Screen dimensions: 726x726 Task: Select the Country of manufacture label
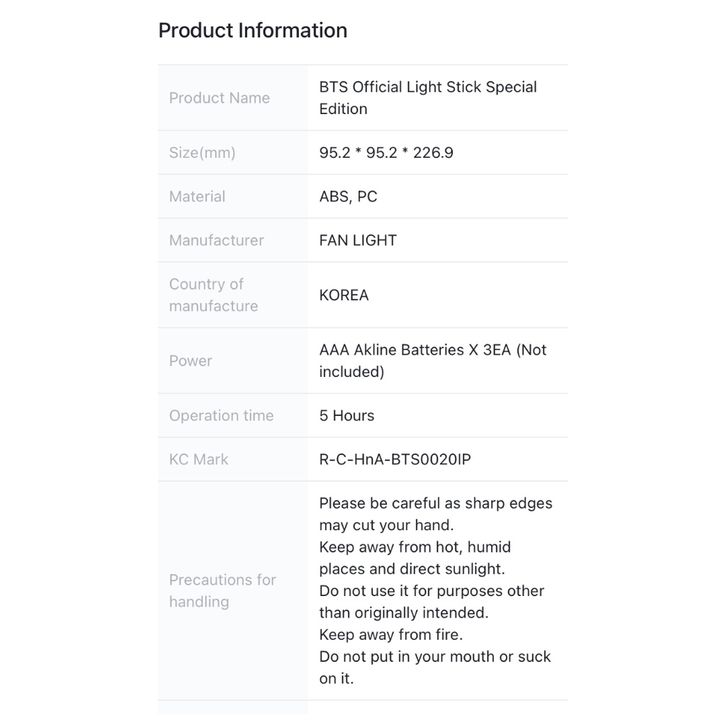pyautogui.click(x=213, y=295)
